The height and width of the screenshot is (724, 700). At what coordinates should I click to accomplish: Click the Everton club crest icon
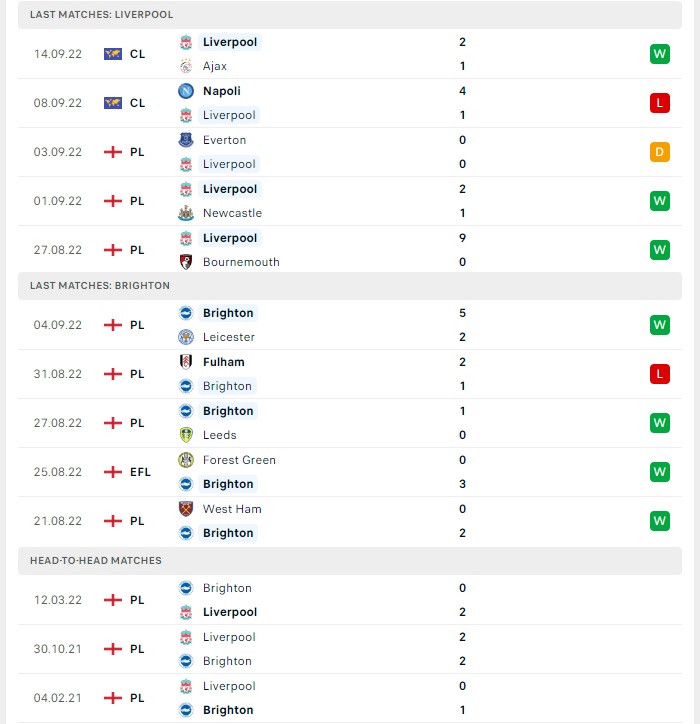(186, 140)
